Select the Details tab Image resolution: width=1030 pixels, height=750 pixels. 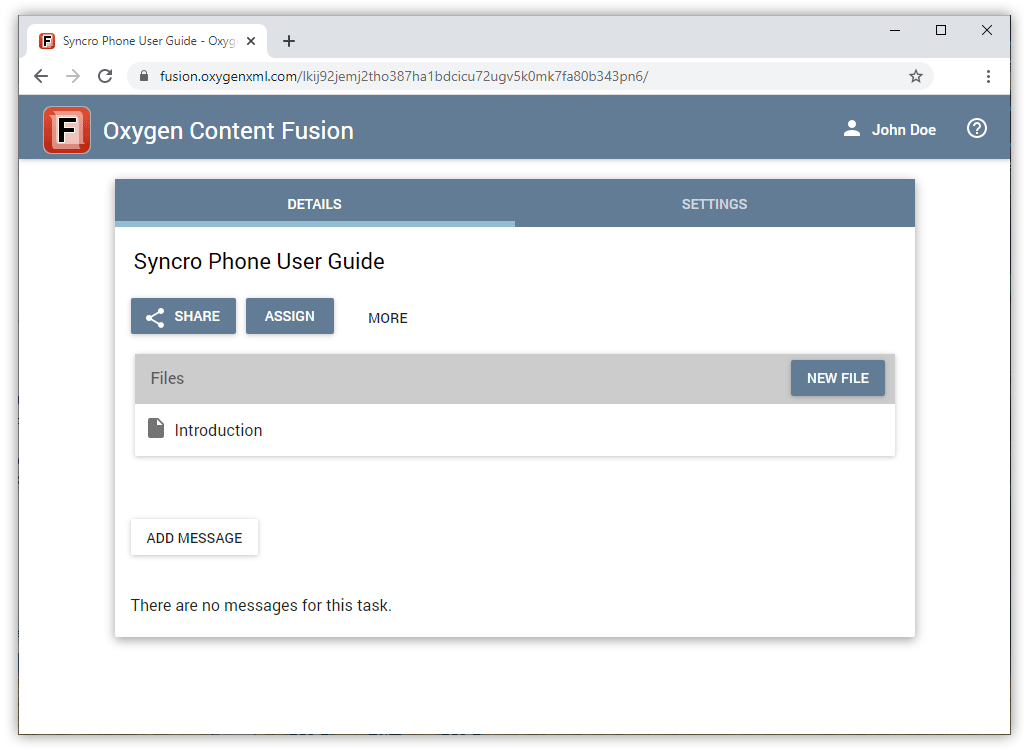[315, 204]
